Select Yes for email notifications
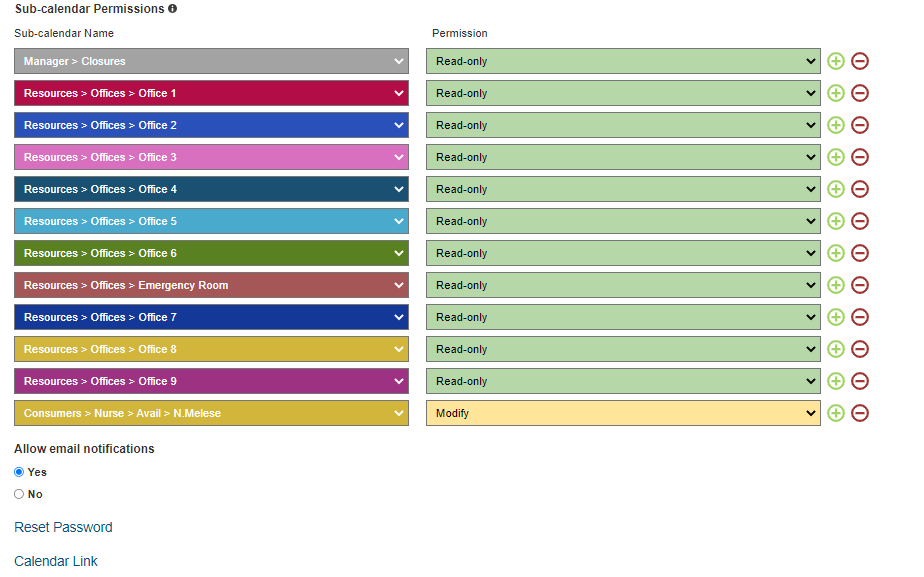Viewport: 924px width, 577px height. (x=19, y=472)
